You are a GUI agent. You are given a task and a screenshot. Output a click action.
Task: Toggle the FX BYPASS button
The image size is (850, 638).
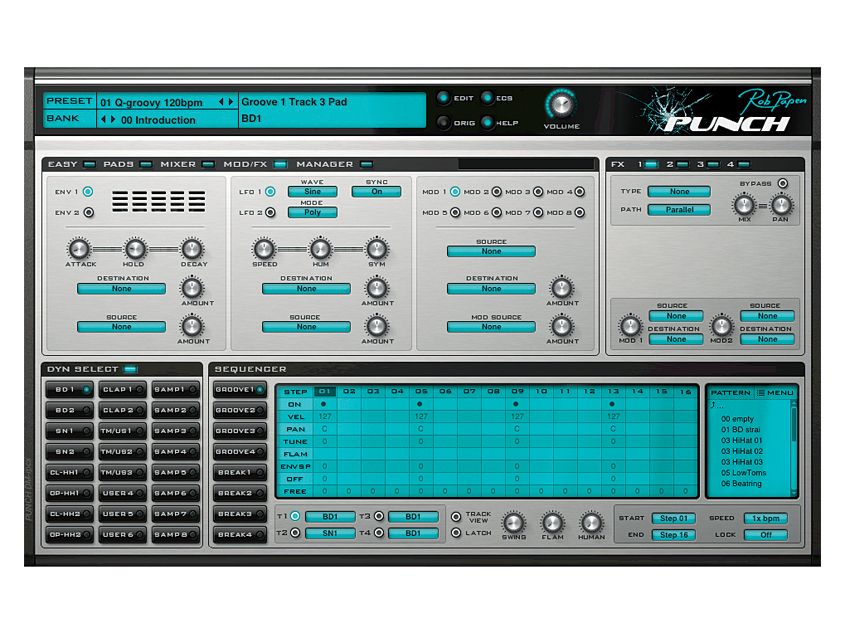pos(783,184)
